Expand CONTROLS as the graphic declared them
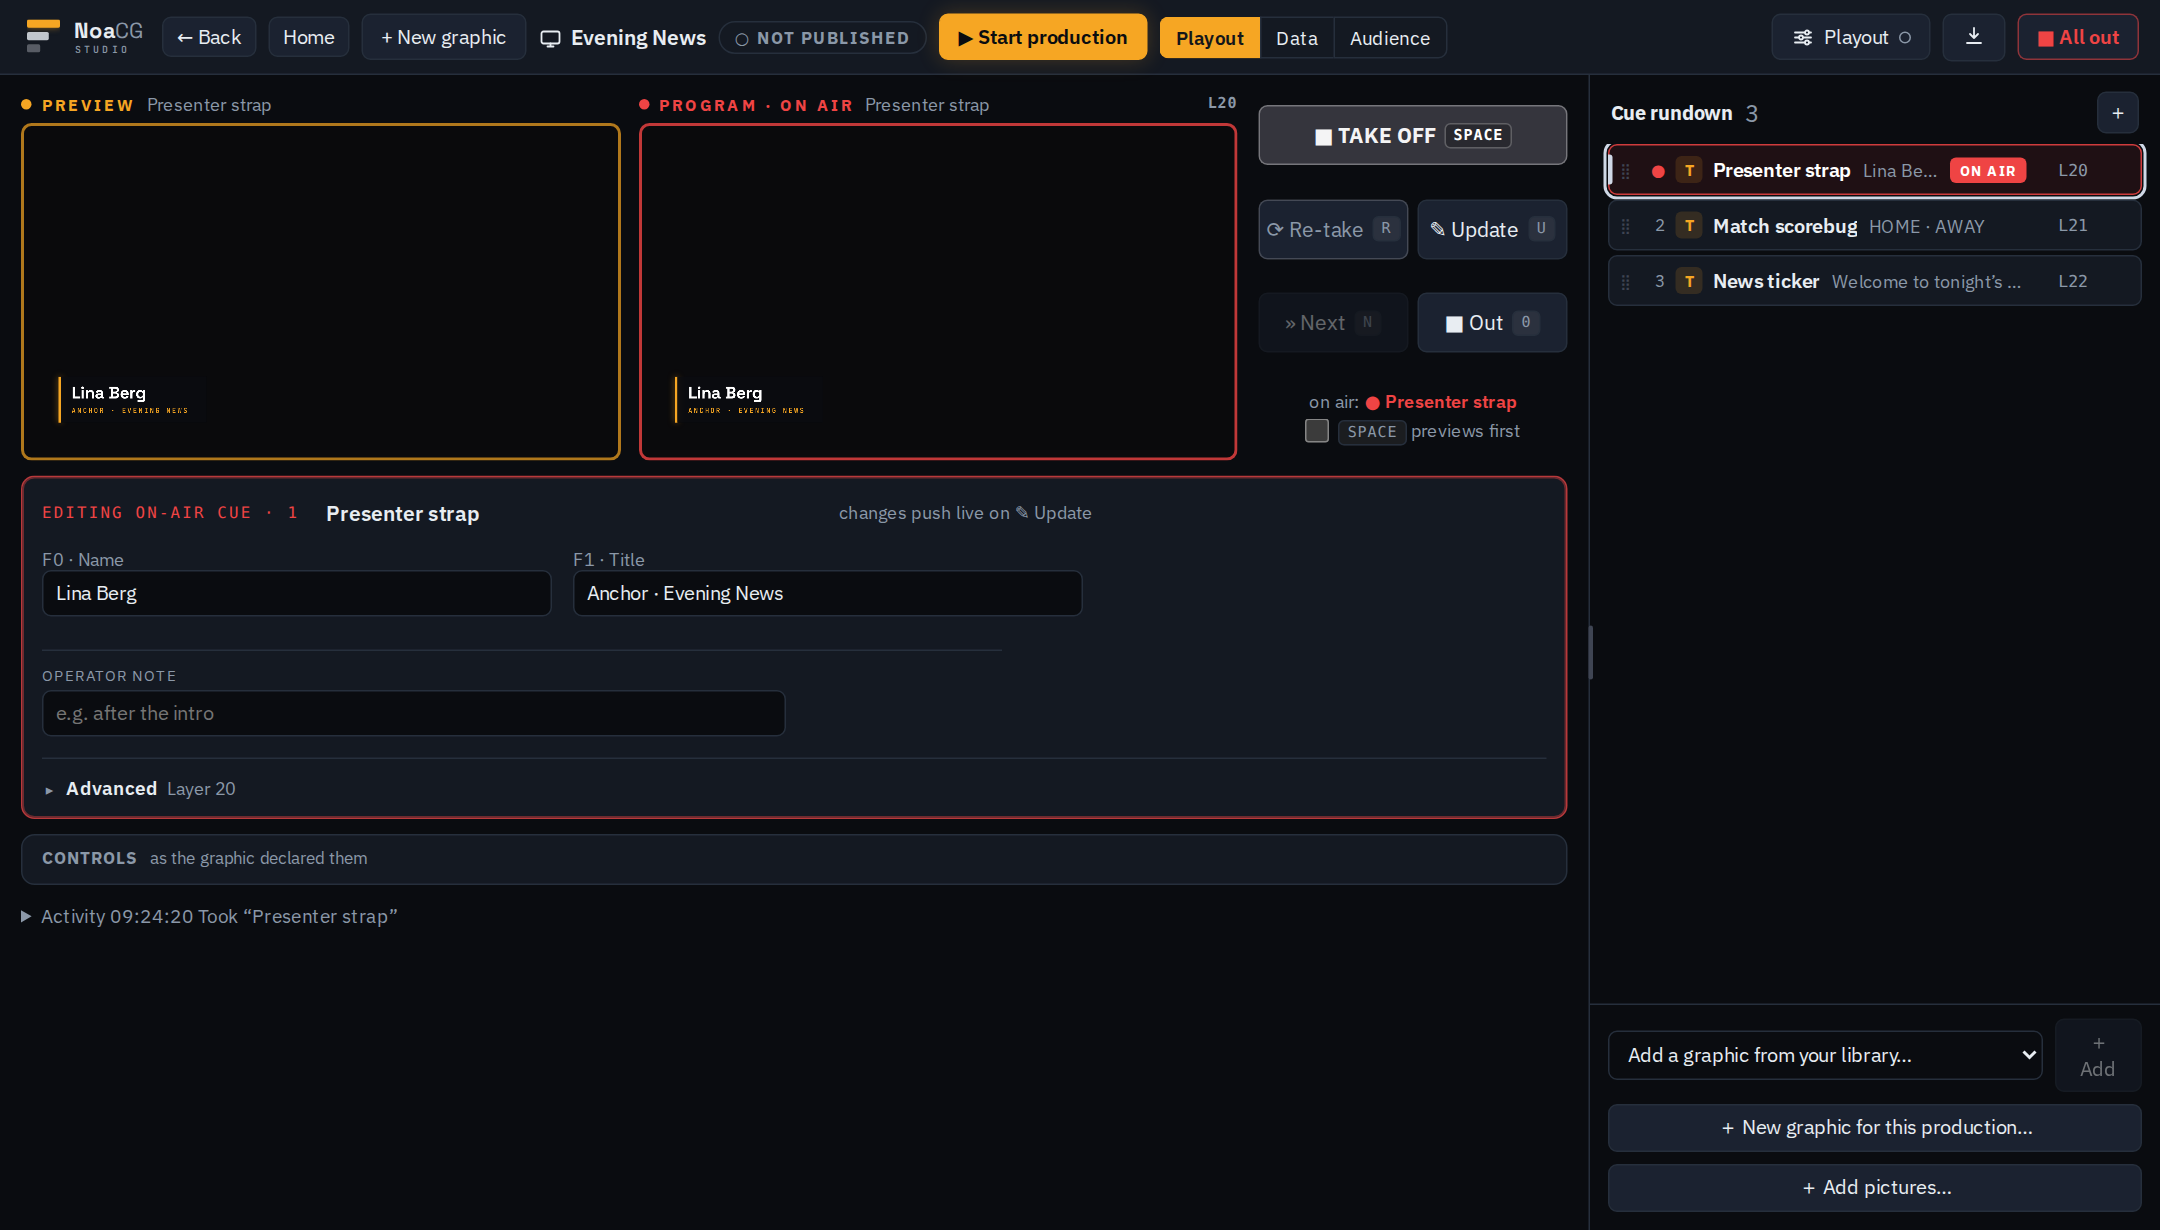This screenshot has width=2160, height=1230. [794, 859]
